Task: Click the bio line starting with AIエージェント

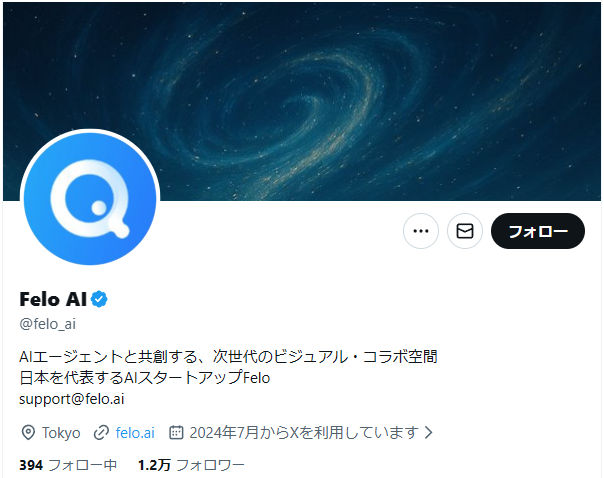Action: [x=228, y=357]
